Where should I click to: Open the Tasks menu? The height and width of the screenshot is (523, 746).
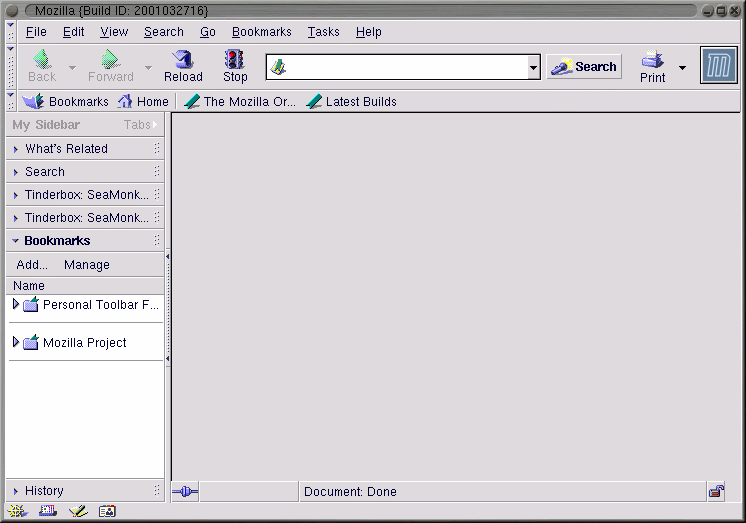[323, 32]
